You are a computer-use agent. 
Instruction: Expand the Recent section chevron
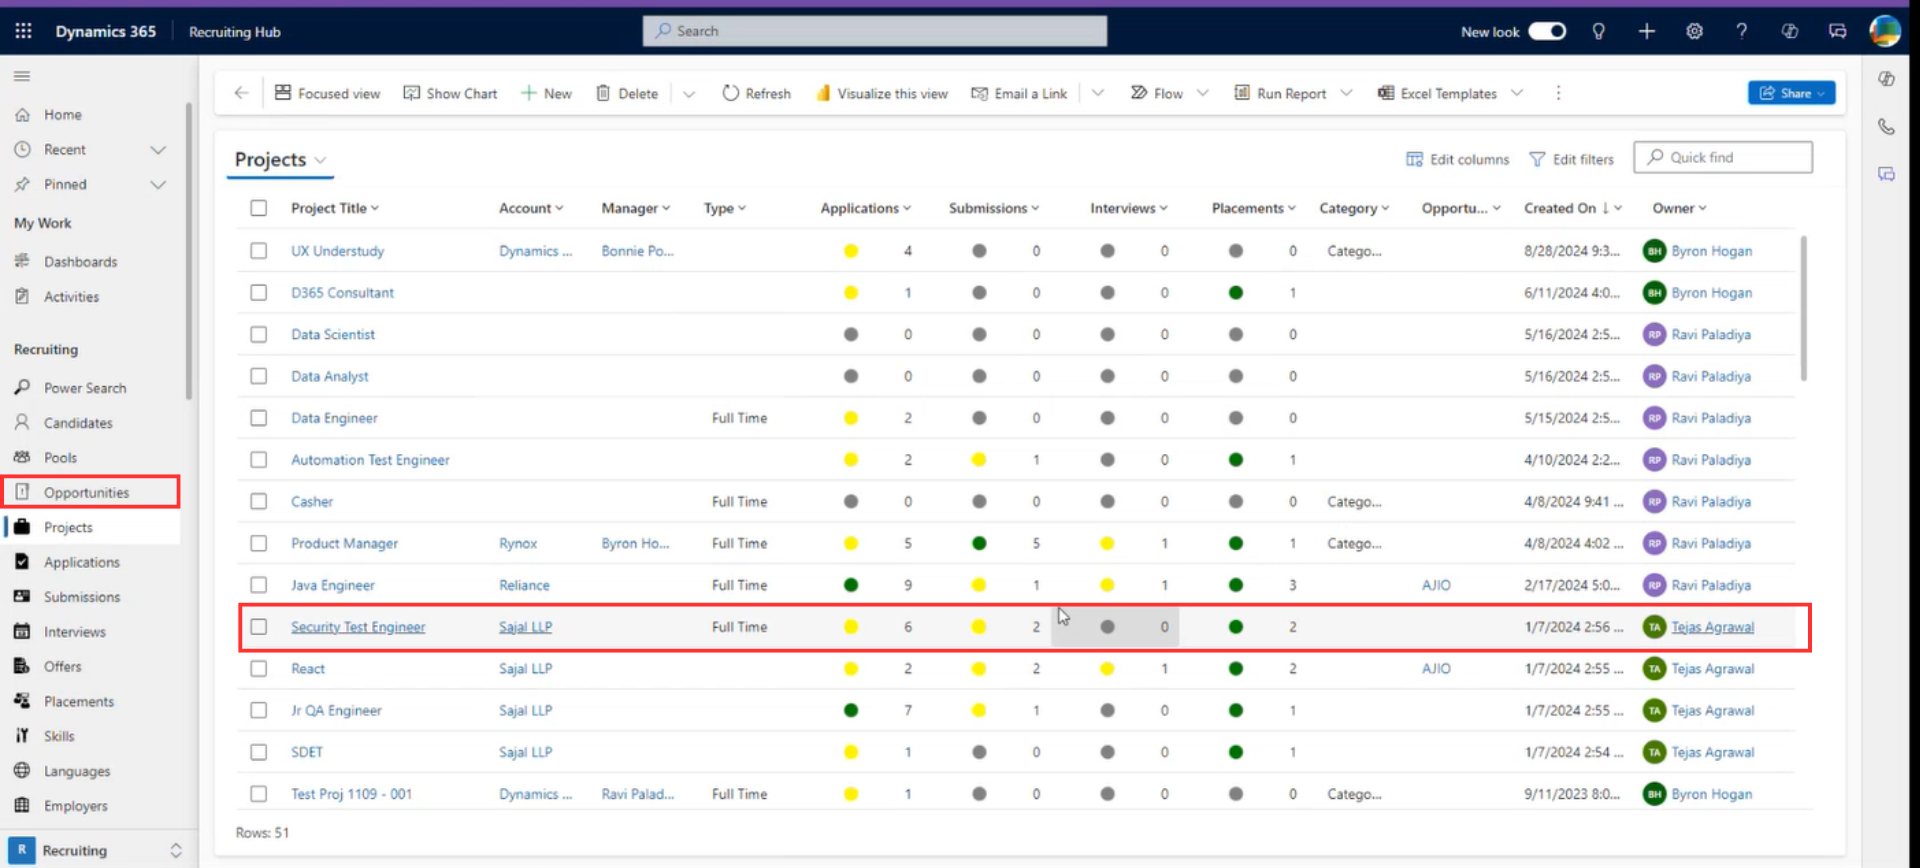click(x=158, y=150)
